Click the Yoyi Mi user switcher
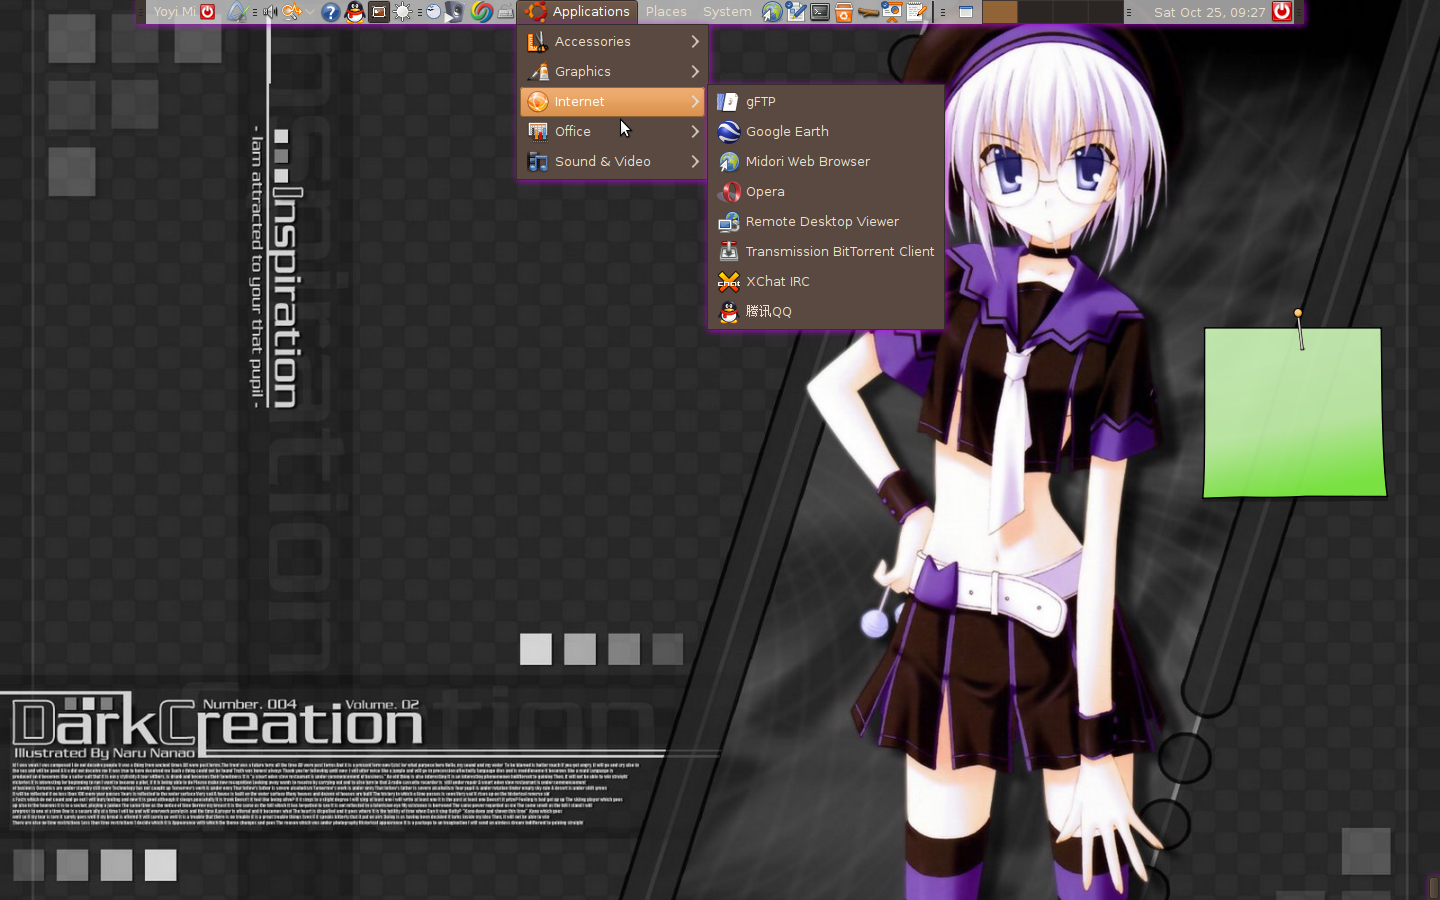This screenshot has width=1440, height=900. coord(175,12)
